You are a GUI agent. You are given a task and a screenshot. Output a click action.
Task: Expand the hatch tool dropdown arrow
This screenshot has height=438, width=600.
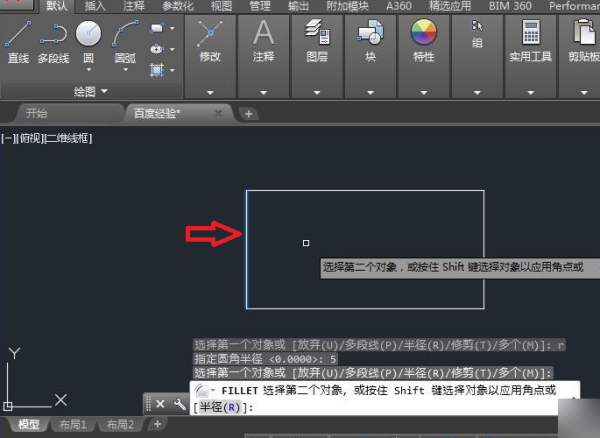click(x=172, y=70)
